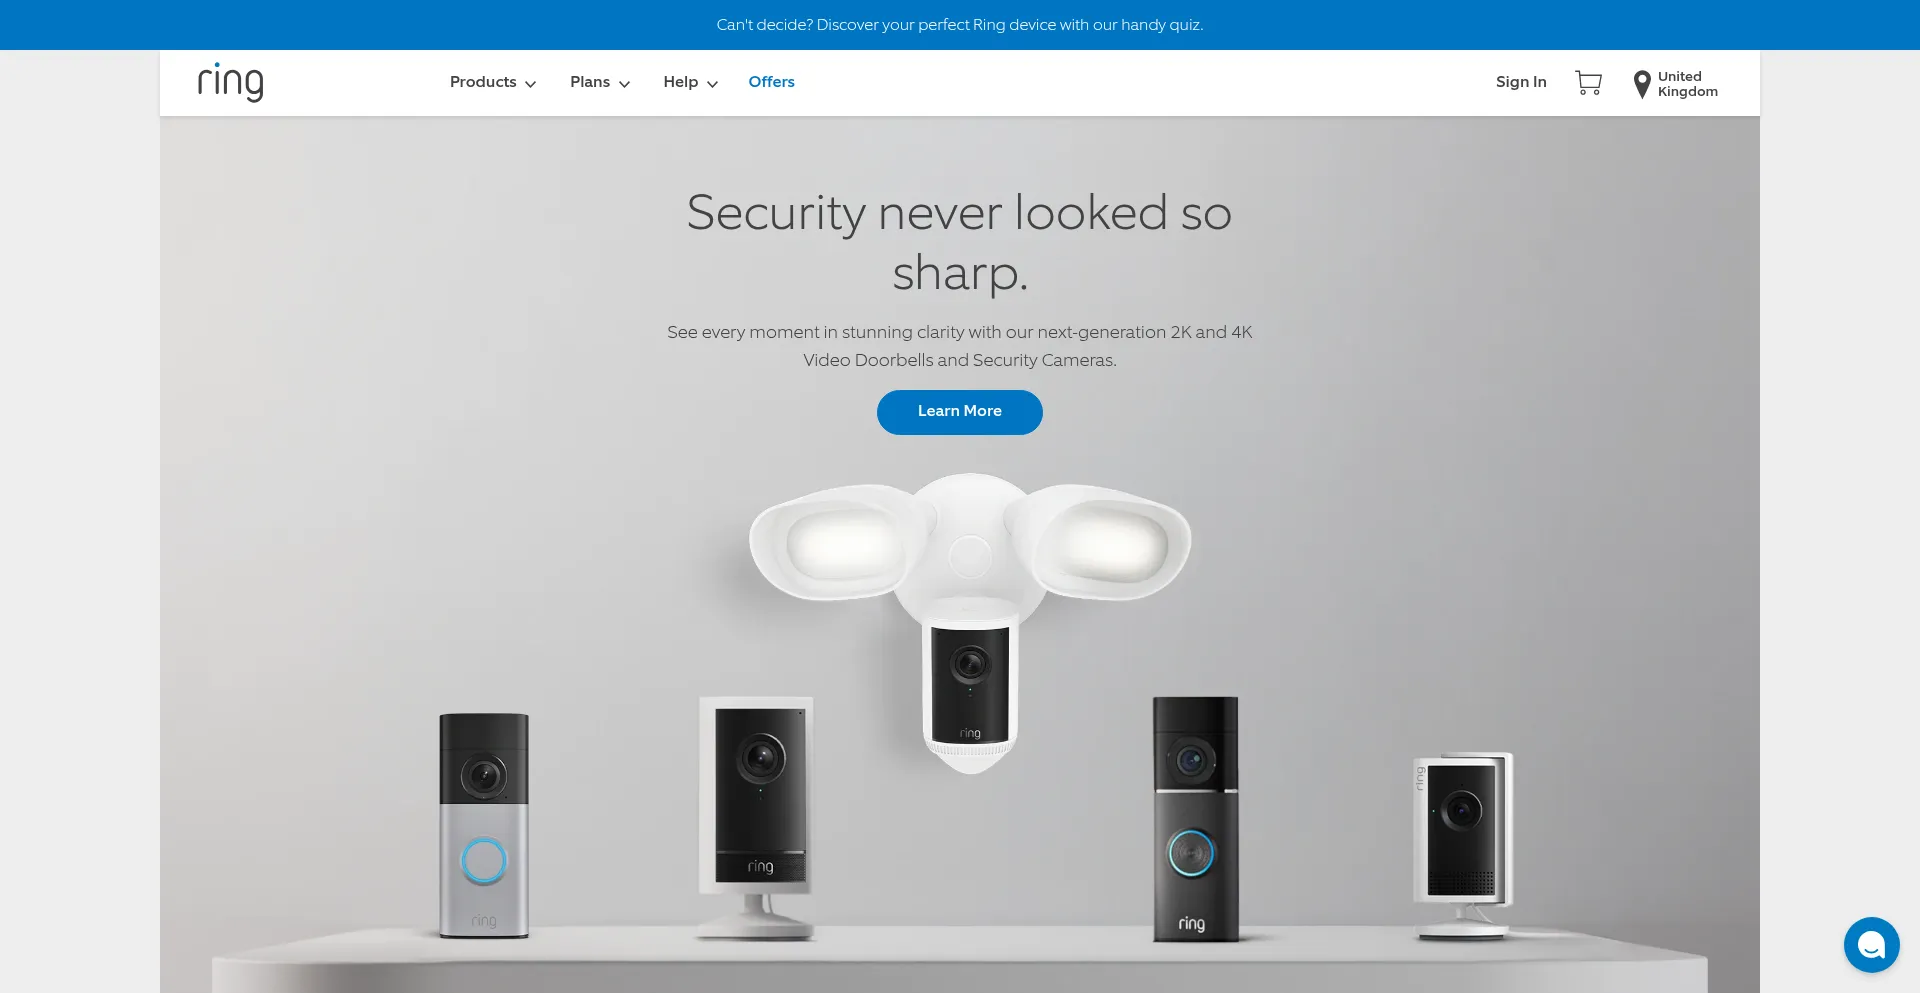Image resolution: width=1920 pixels, height=993 pixels.
Task: Open the handy quiz banner link
Action: (x=960, y=25)
